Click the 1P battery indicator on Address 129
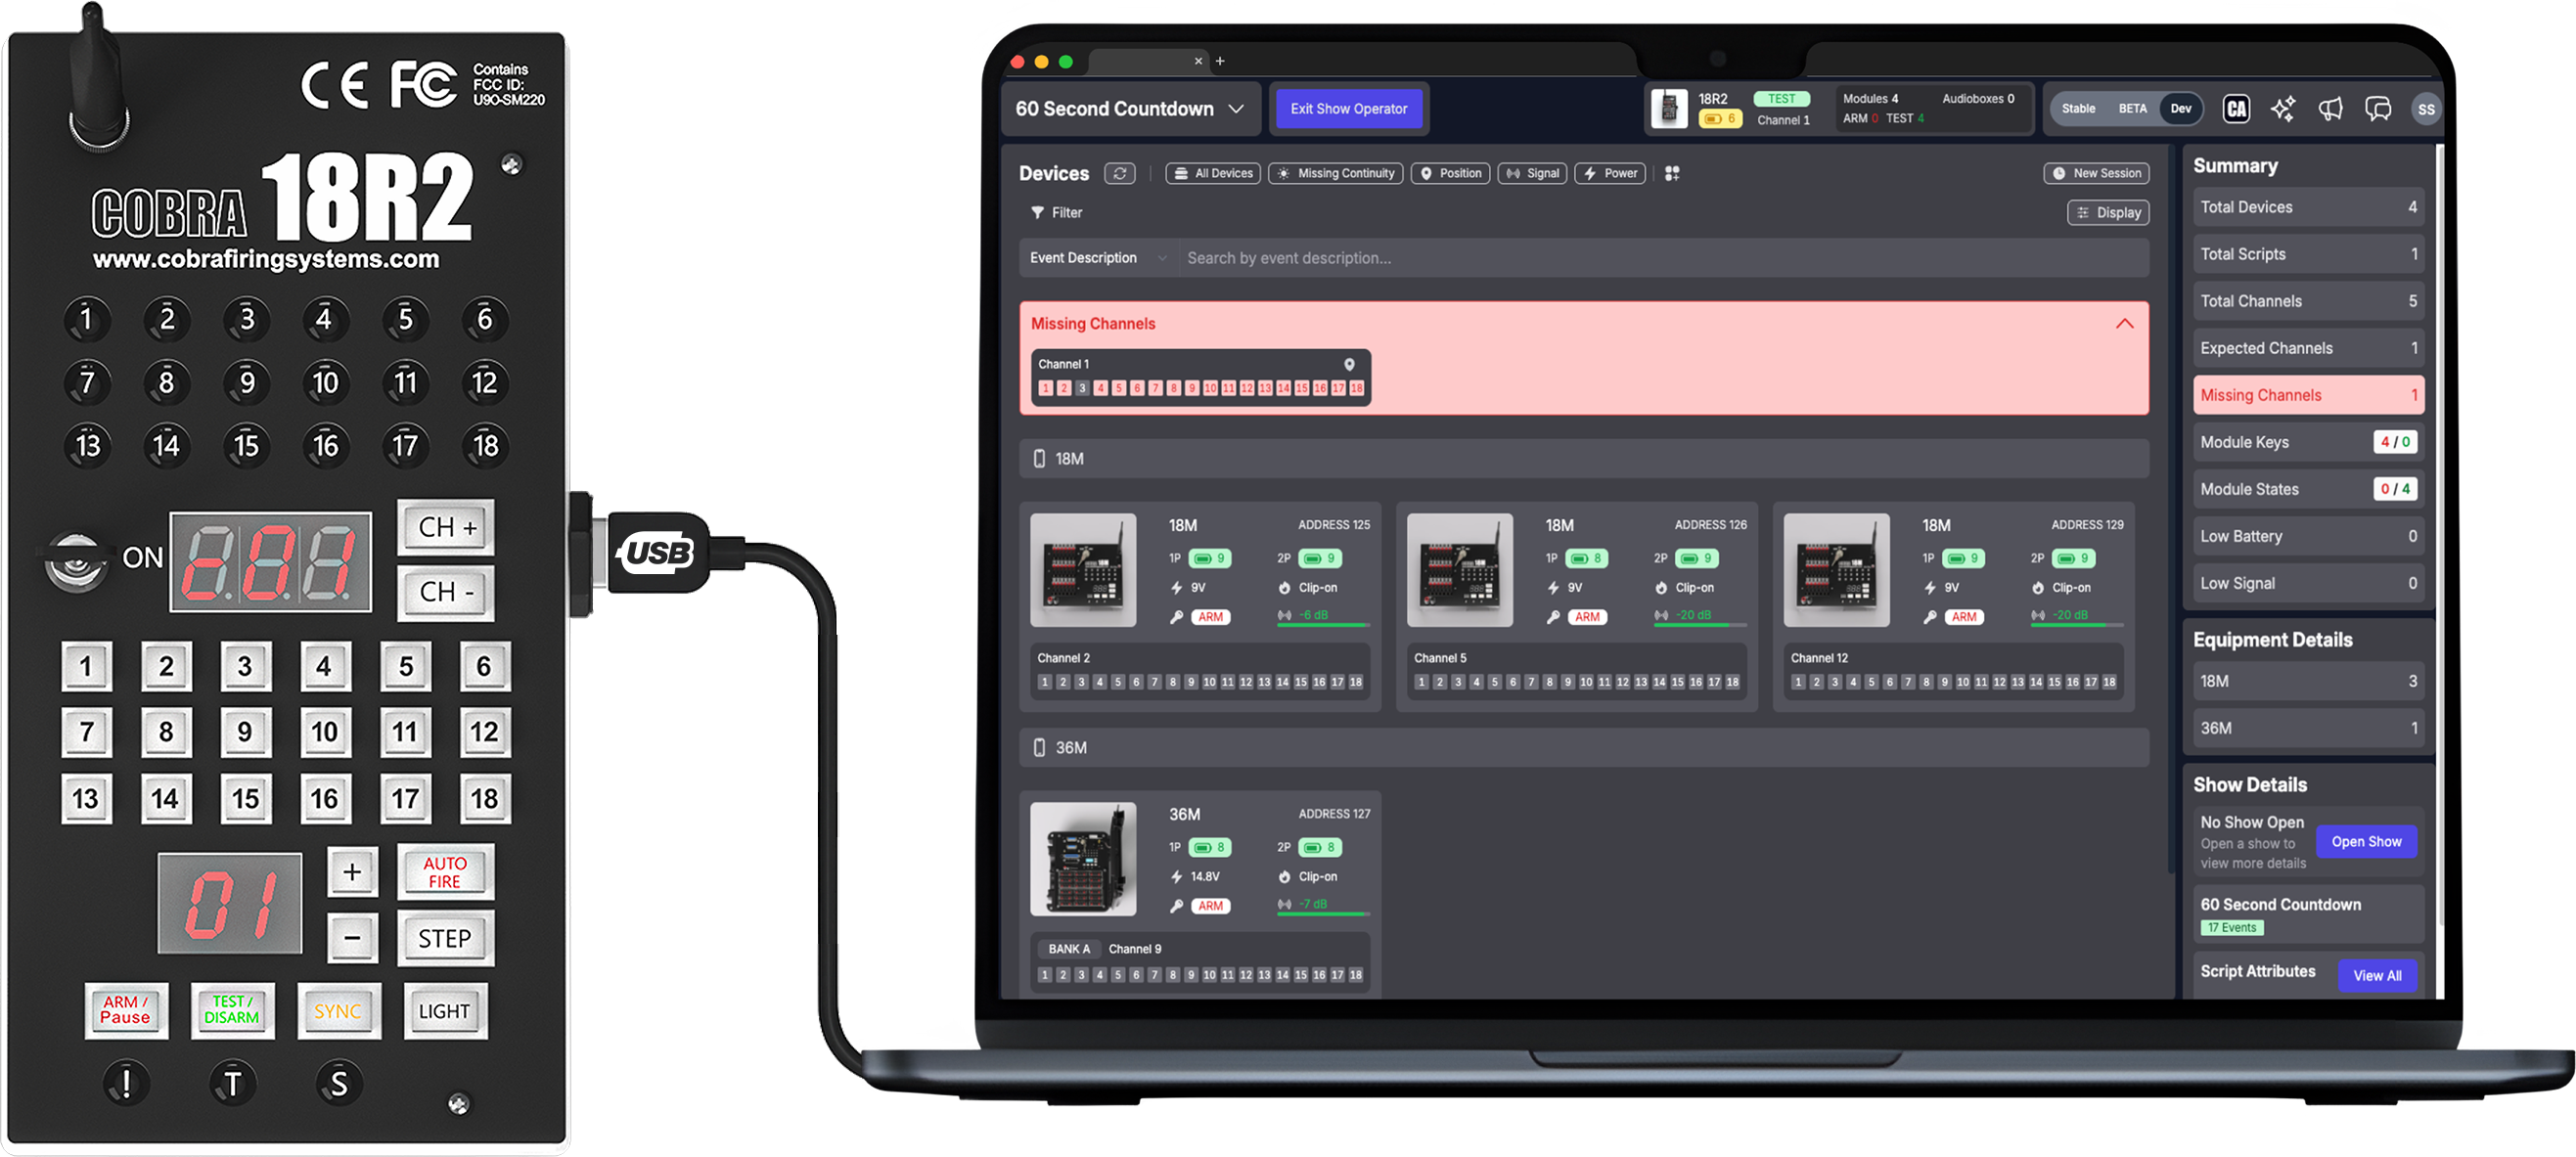The width and height of the screenshot is (2576, 1157). [1962, 558]
